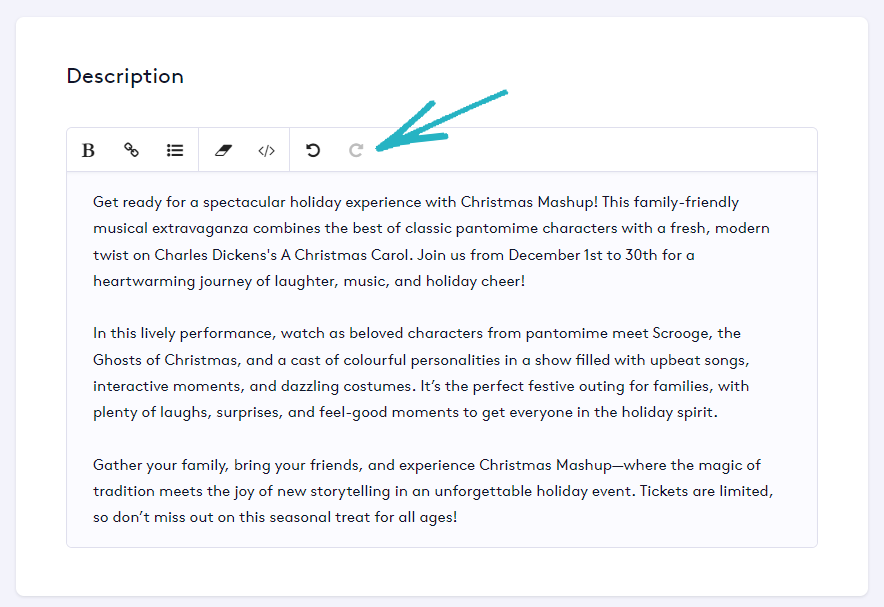Click the blank line between first two paragraphs

pyautogui.click(x=400, y=307)
